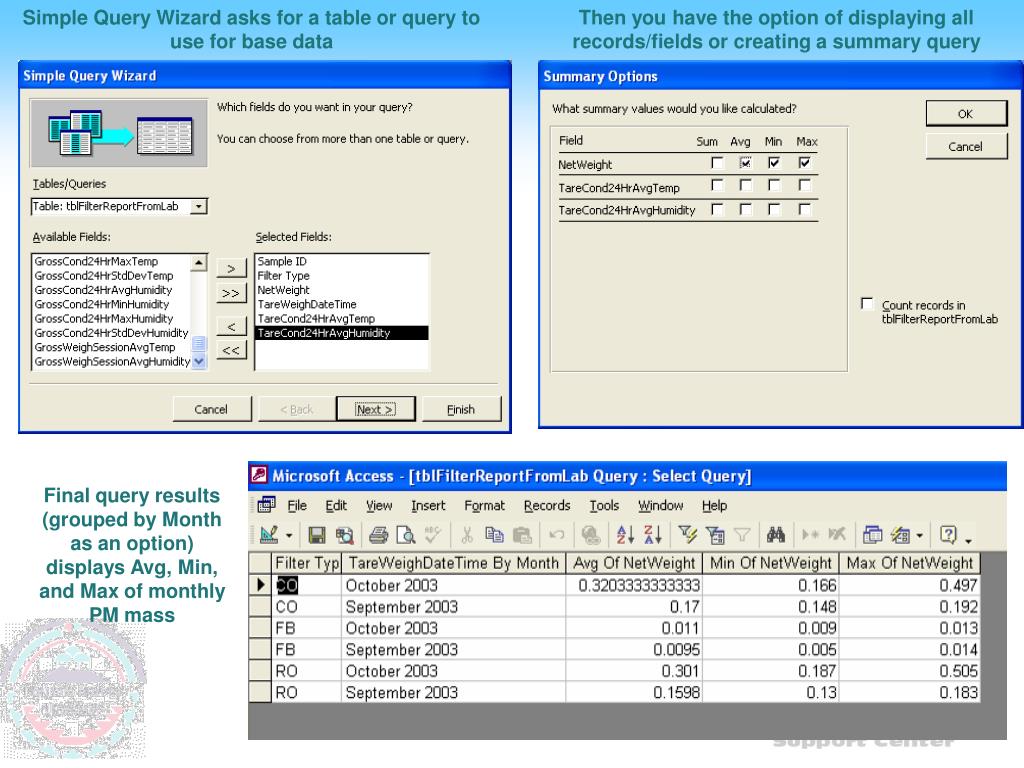Click the Find binoculars icon
The width and height of the screenshot is (1024, 768).
pos(776,535)
